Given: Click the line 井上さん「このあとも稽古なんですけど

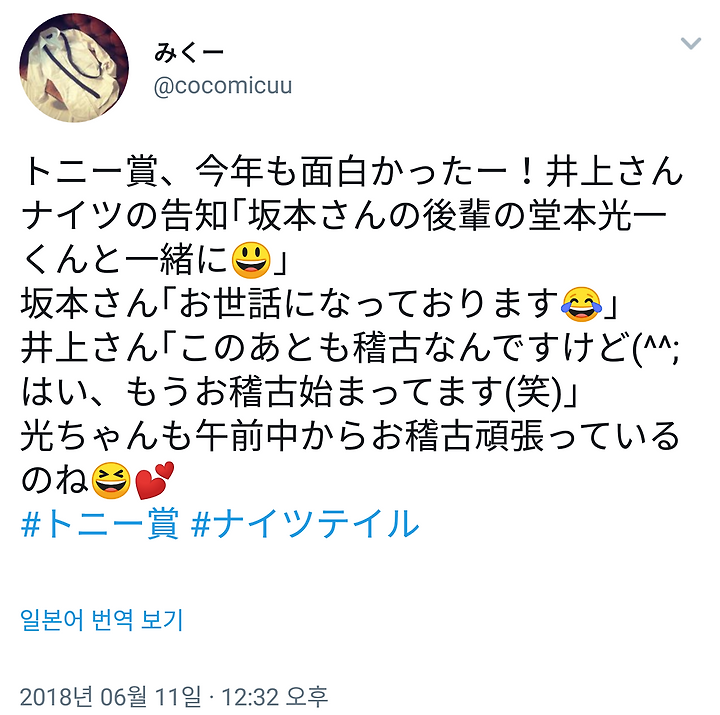Looking at the screenshot, I should pyautogui.click(x=350, y=348).
